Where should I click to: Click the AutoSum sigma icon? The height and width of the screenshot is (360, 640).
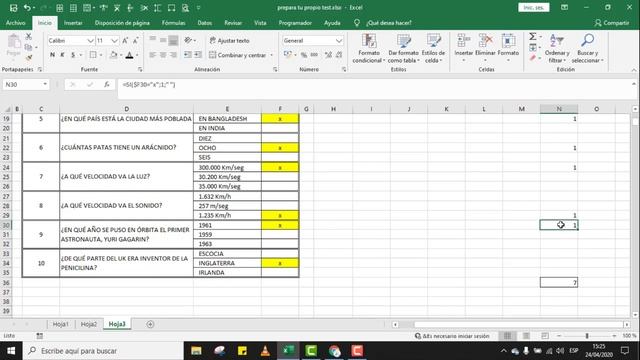point(533,37)
